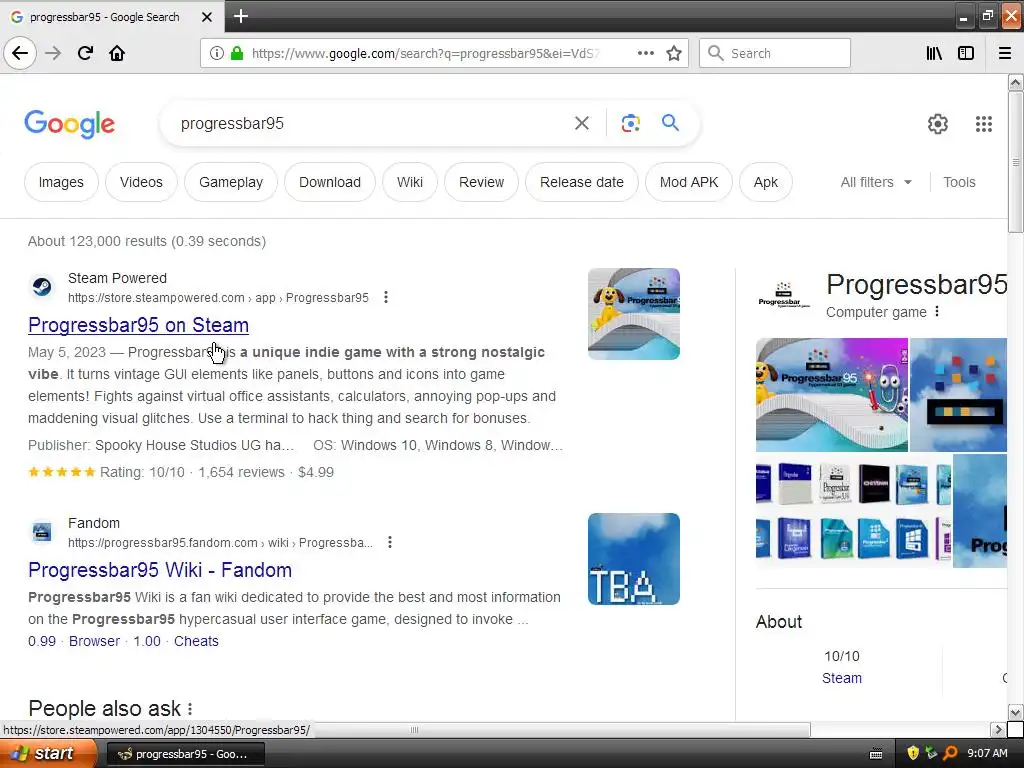The height and width of the screenshot is (768, 1024).
Task: Open options for Steam Powered result
Action: coord(386,297)
